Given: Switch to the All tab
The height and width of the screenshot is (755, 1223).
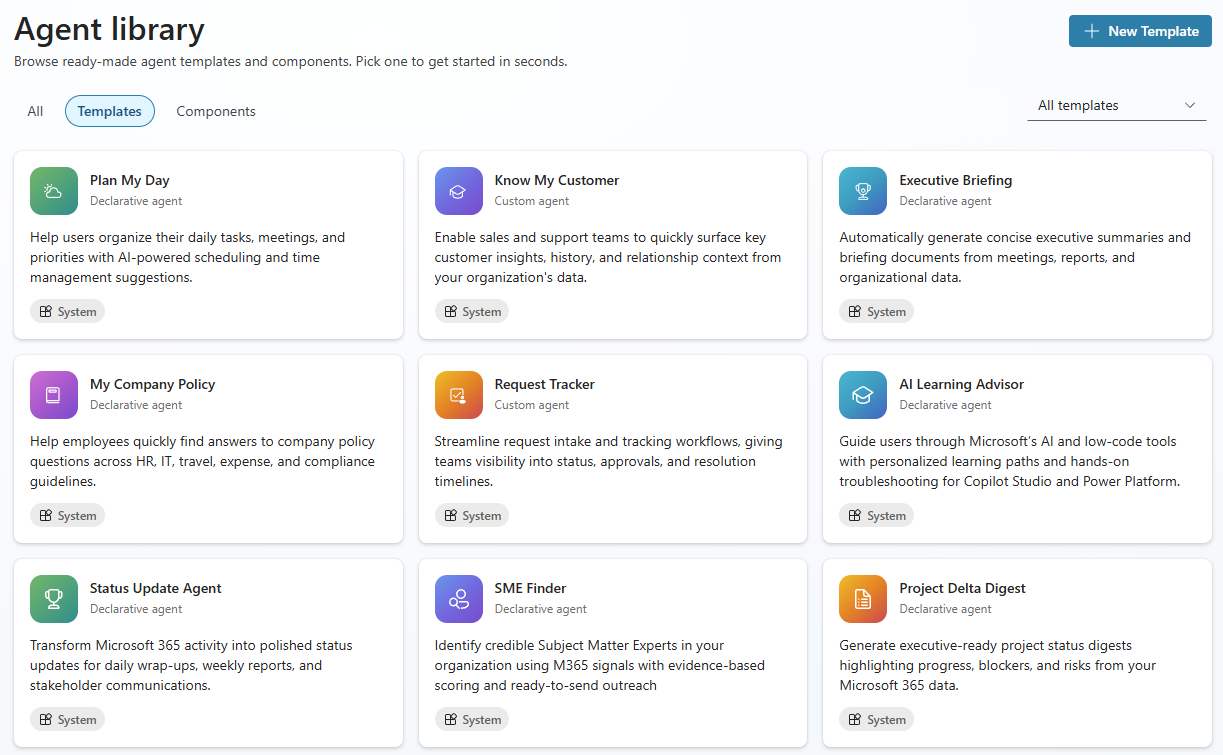Looking at the screenshot, I should pos(35,111).
